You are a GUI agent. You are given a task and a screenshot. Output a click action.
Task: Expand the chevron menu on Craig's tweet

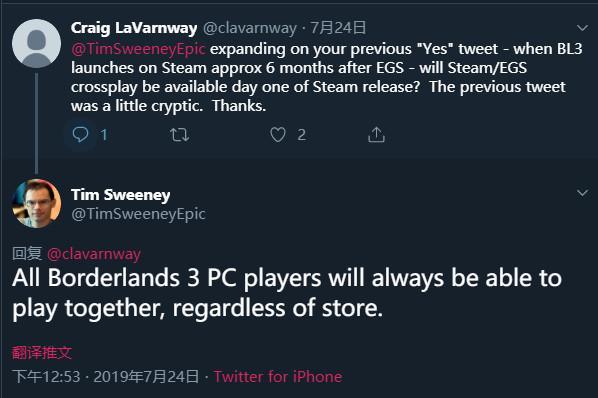click(582, 28)
